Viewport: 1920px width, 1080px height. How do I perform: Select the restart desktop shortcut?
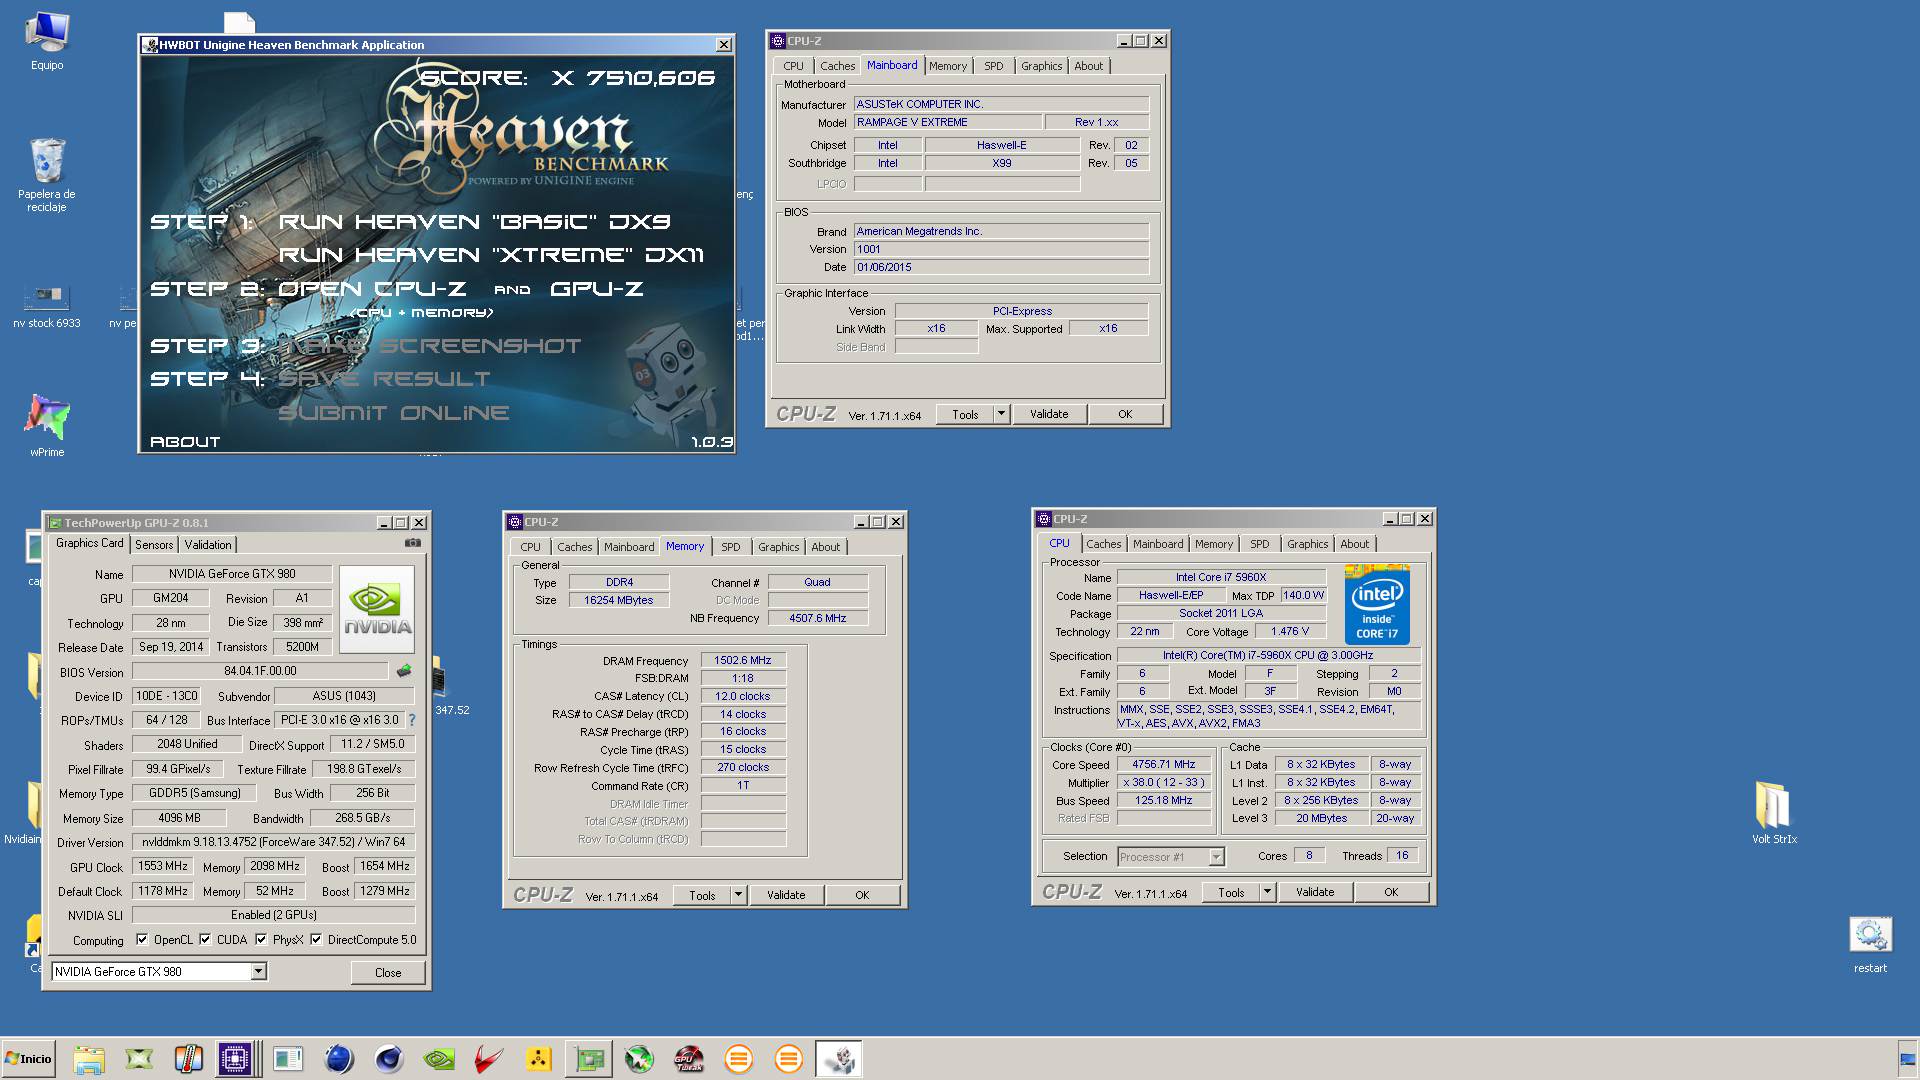(x=1870, y=945)
